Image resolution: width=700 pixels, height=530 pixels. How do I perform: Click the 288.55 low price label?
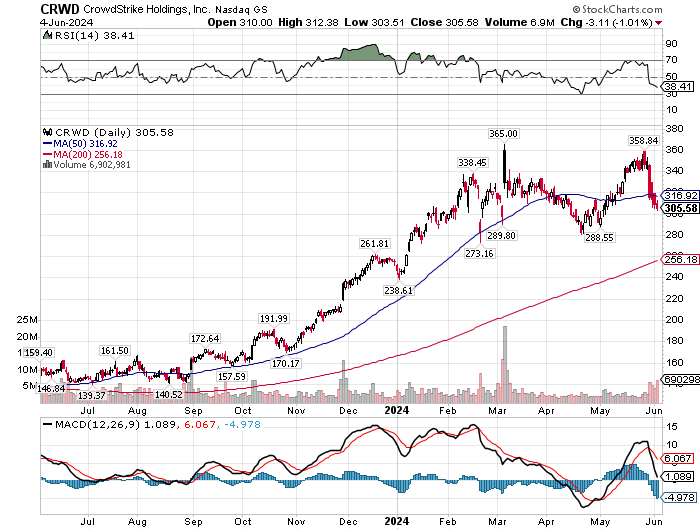(x=600, y=238)
